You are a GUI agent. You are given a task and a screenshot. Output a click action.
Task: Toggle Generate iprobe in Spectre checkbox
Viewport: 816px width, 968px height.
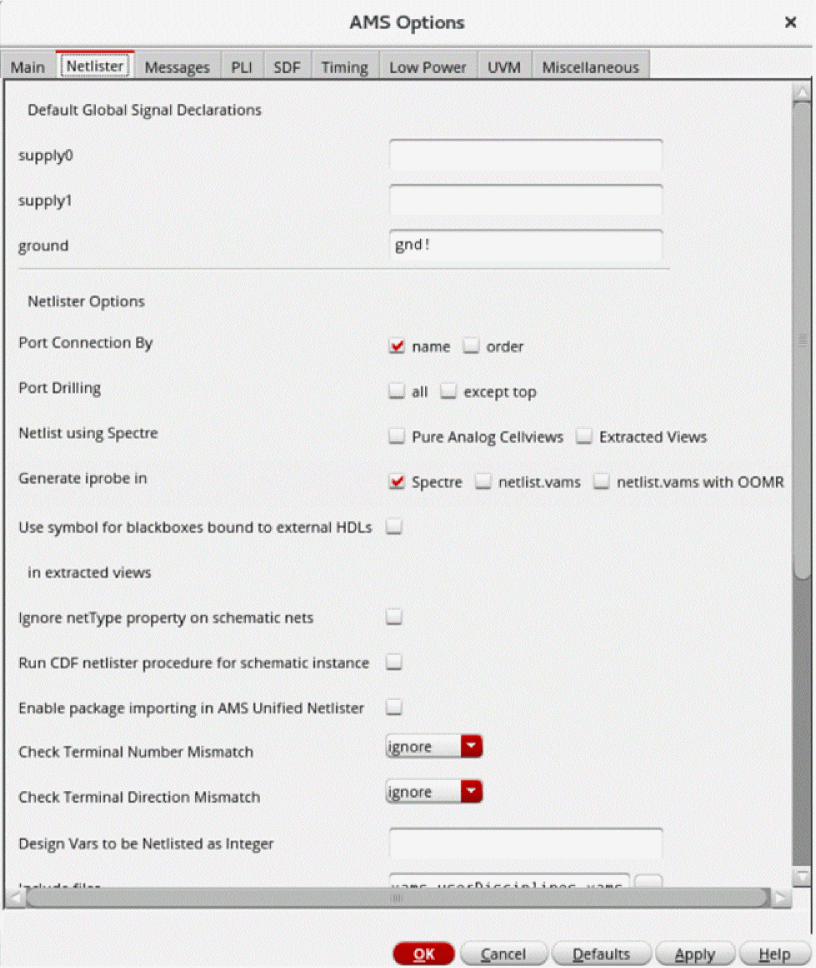coord(397,481)
